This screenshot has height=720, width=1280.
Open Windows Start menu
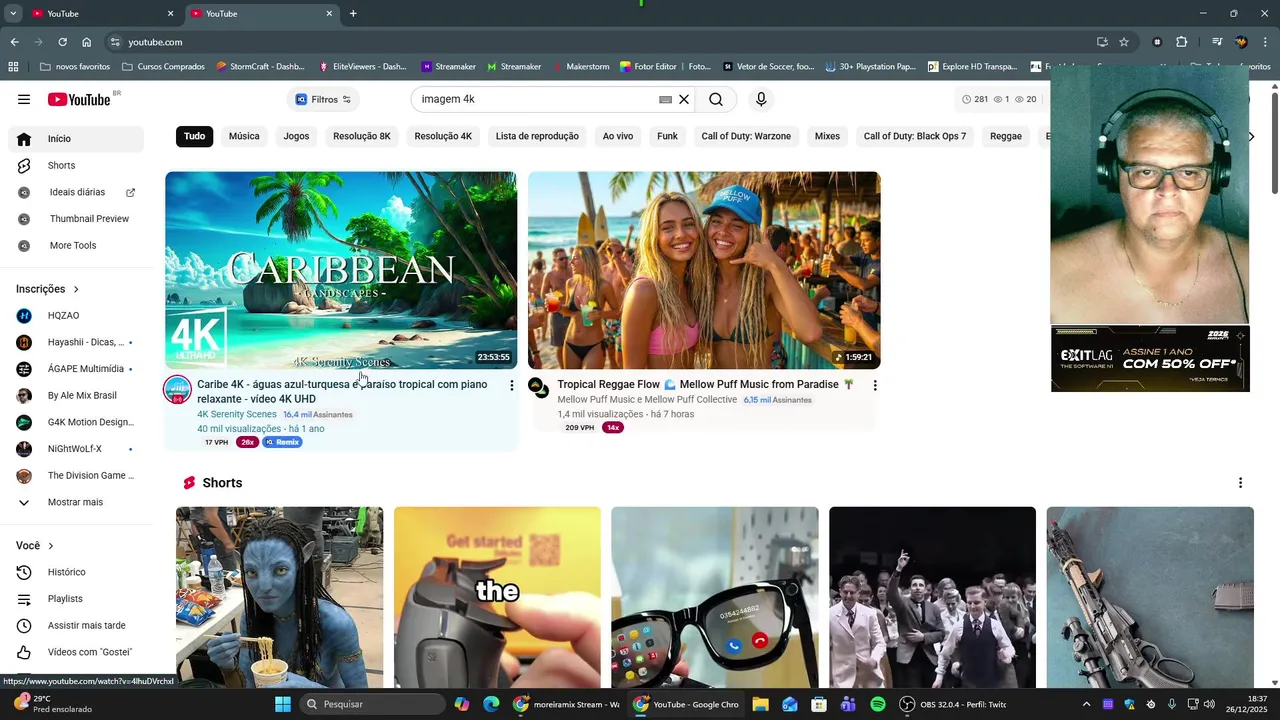[x=282, y=704]
